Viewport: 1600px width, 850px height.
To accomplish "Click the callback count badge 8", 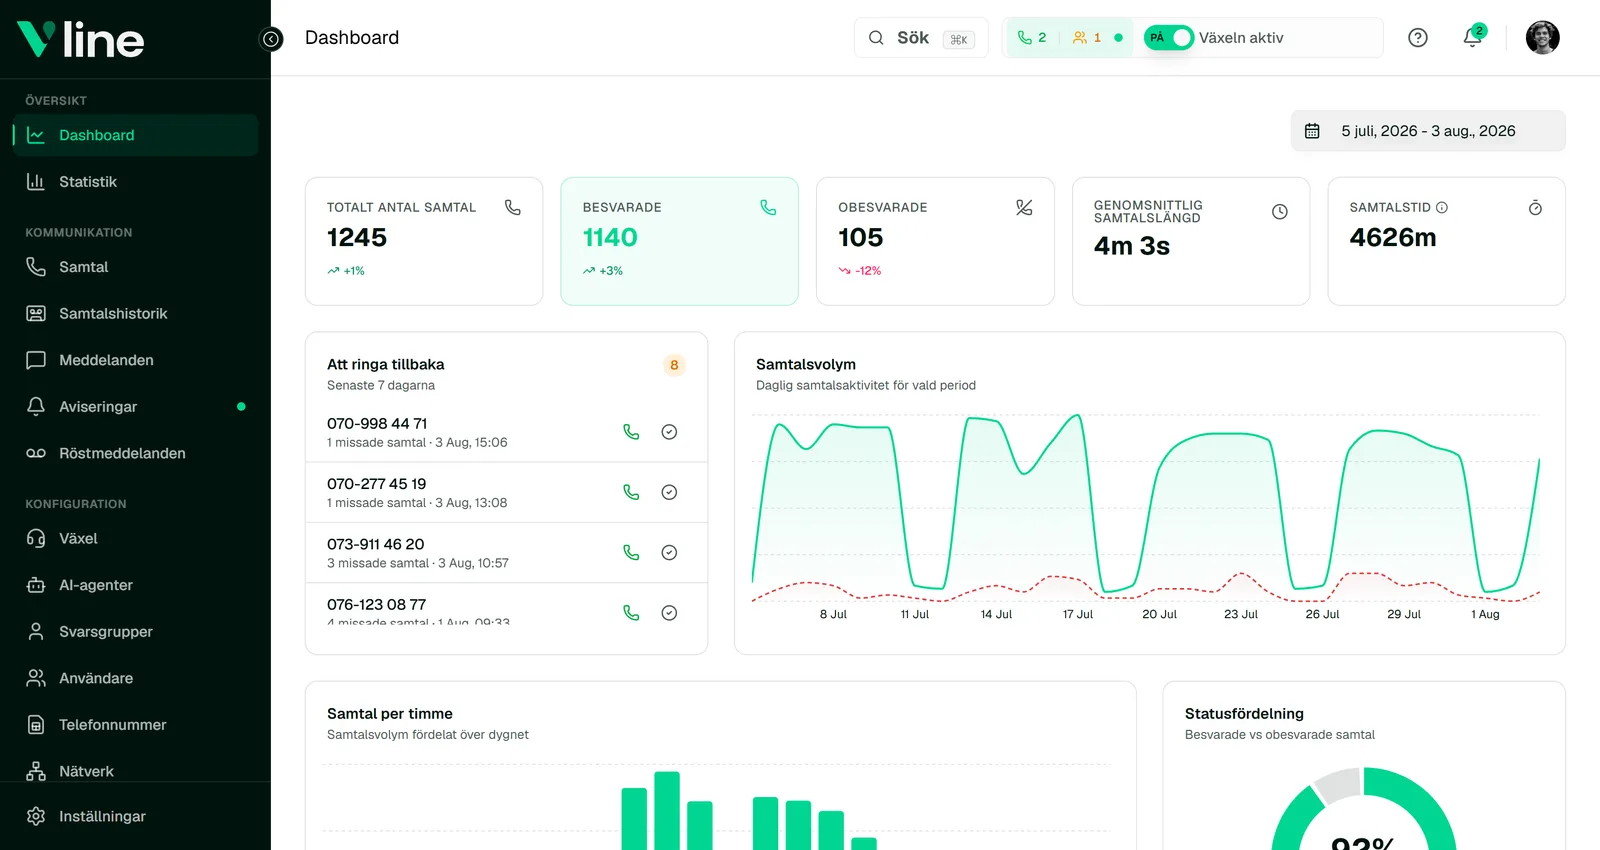I will 674,365.
